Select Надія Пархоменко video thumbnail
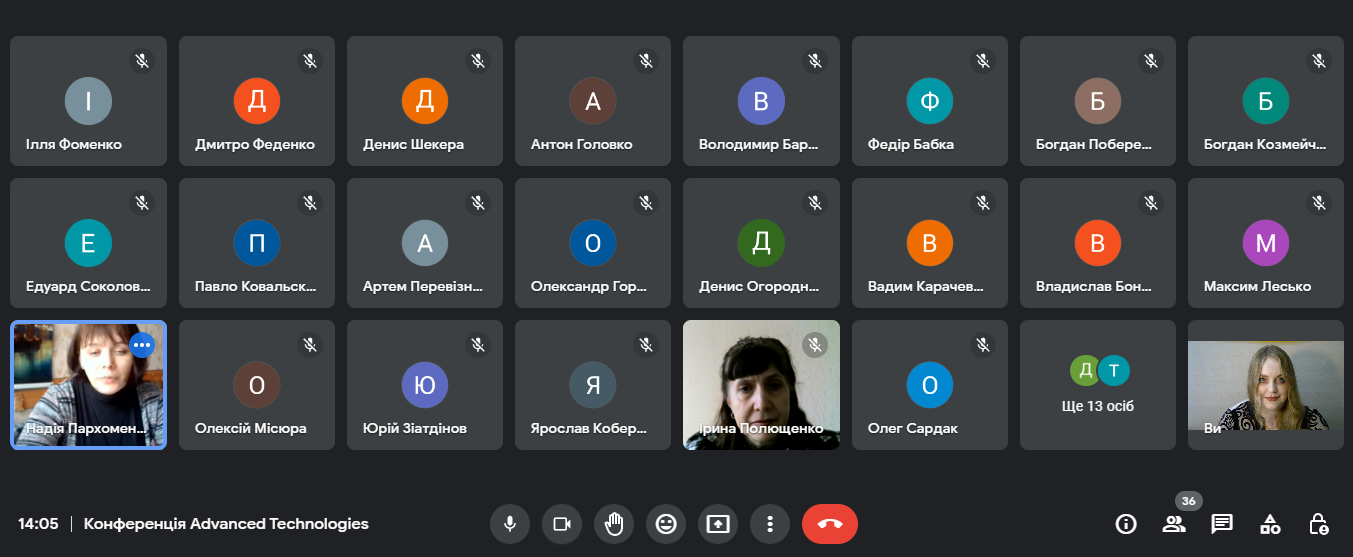The height and width of the screenshot is (557, 1353). tap(89, 385)
